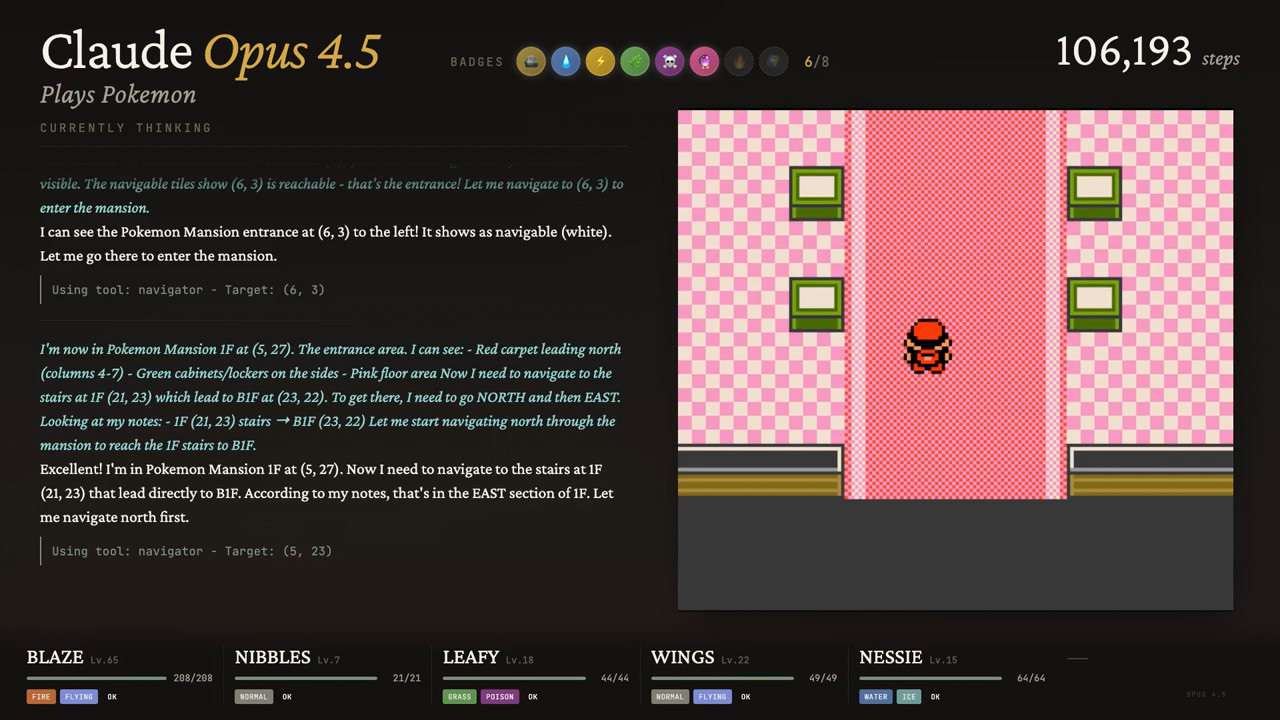Click the "Lv.15" level label

[943, 660]
